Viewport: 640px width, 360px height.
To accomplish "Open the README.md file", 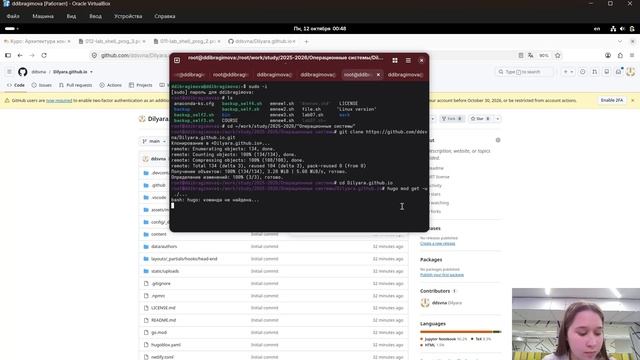I will (163, 320).
